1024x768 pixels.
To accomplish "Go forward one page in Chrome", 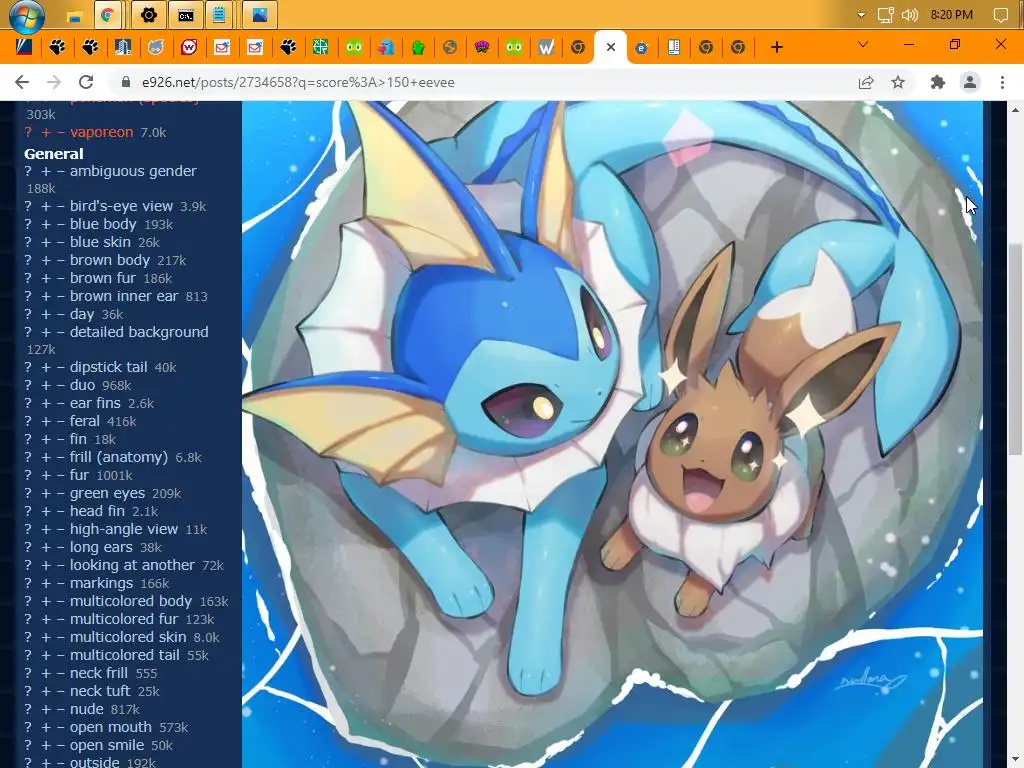I will 54,82.
